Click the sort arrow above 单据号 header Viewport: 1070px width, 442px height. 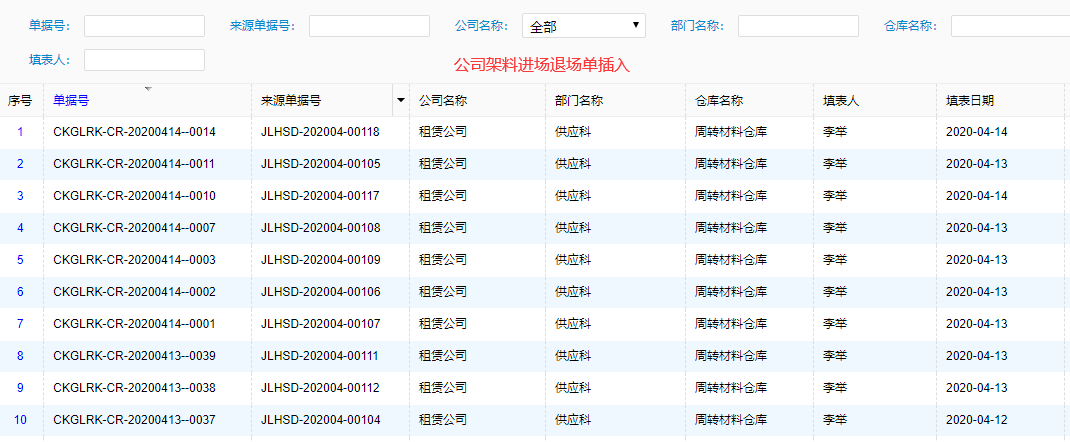(148, 89)
